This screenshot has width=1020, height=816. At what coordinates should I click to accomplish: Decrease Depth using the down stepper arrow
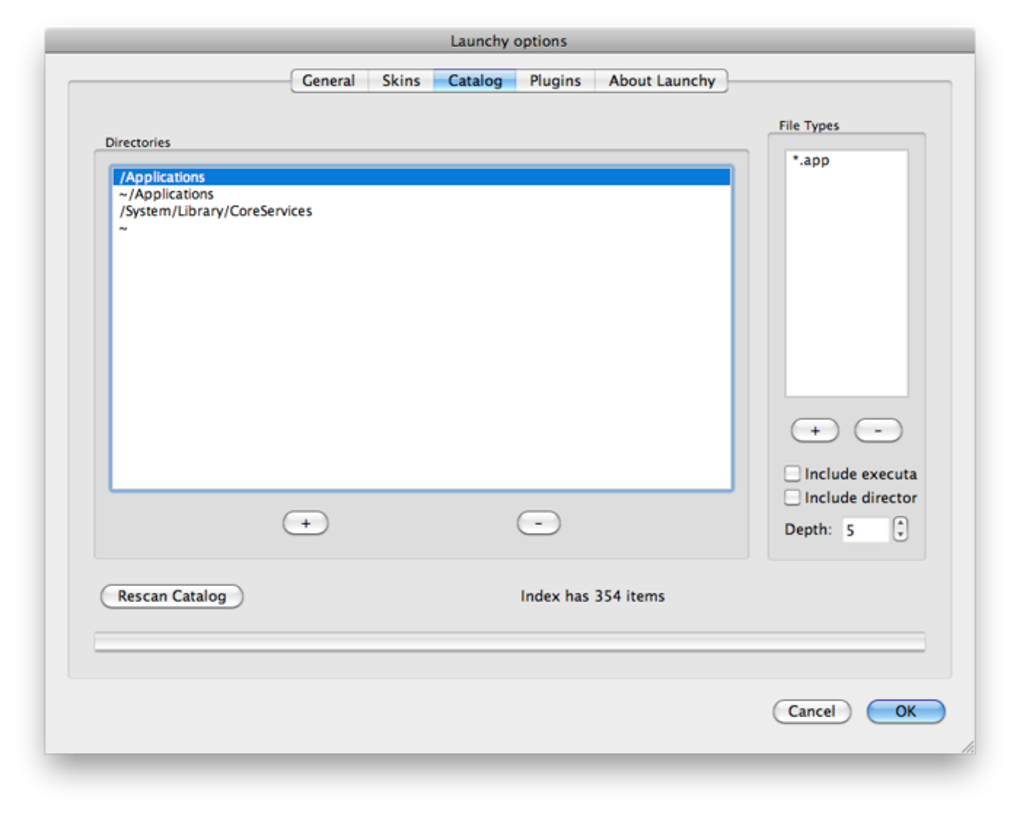tap(899, 534)
